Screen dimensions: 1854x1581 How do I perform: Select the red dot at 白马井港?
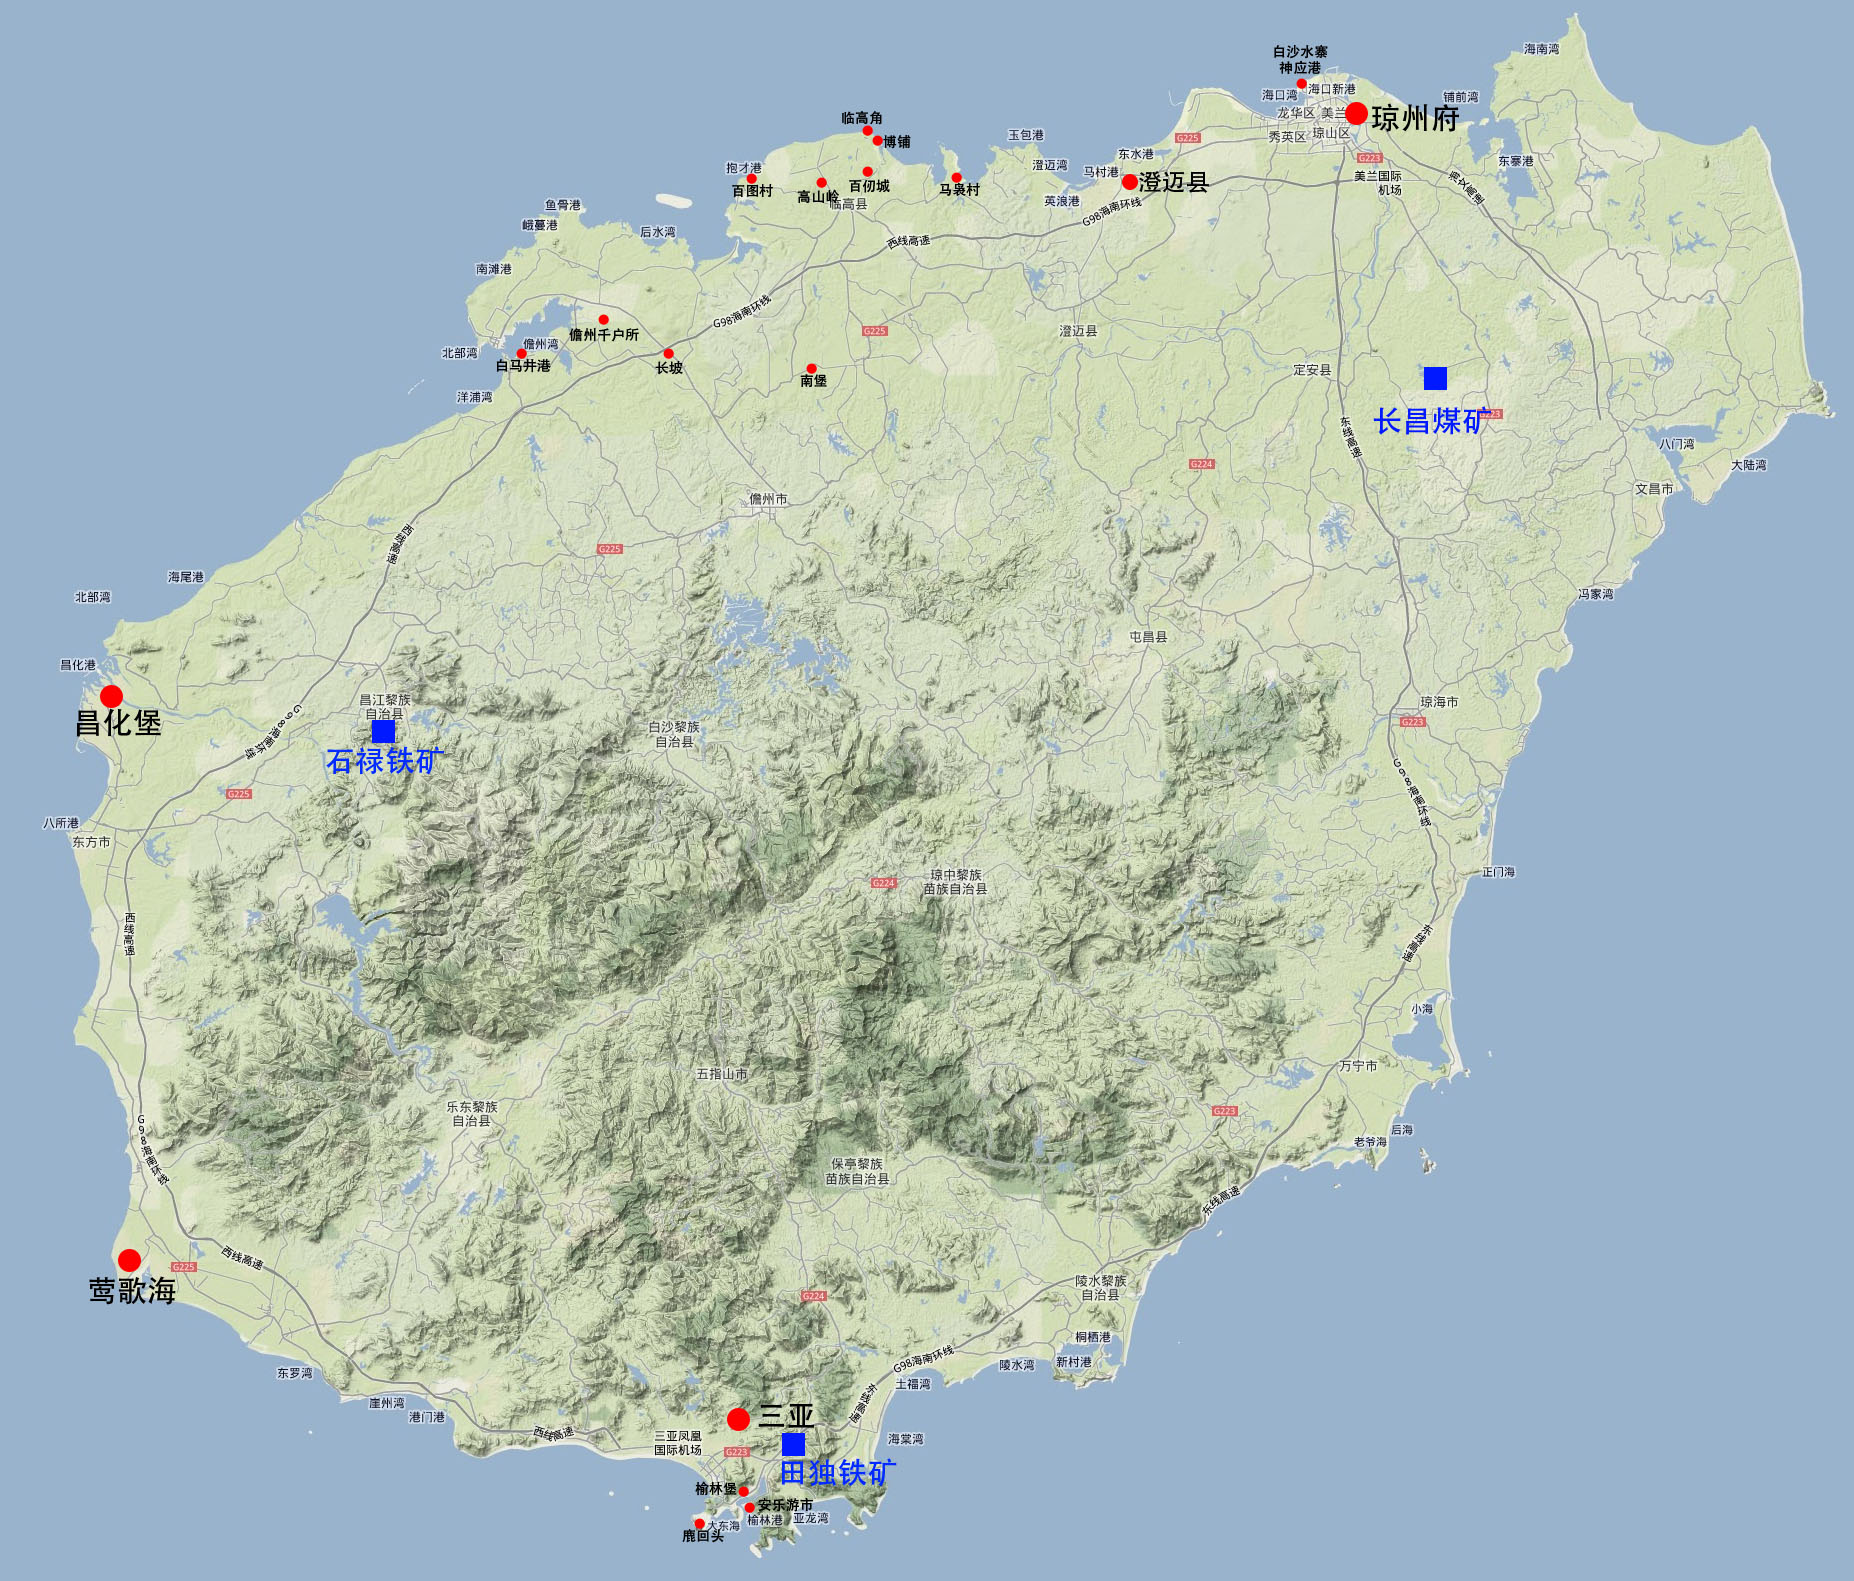(x=521, y=353)
